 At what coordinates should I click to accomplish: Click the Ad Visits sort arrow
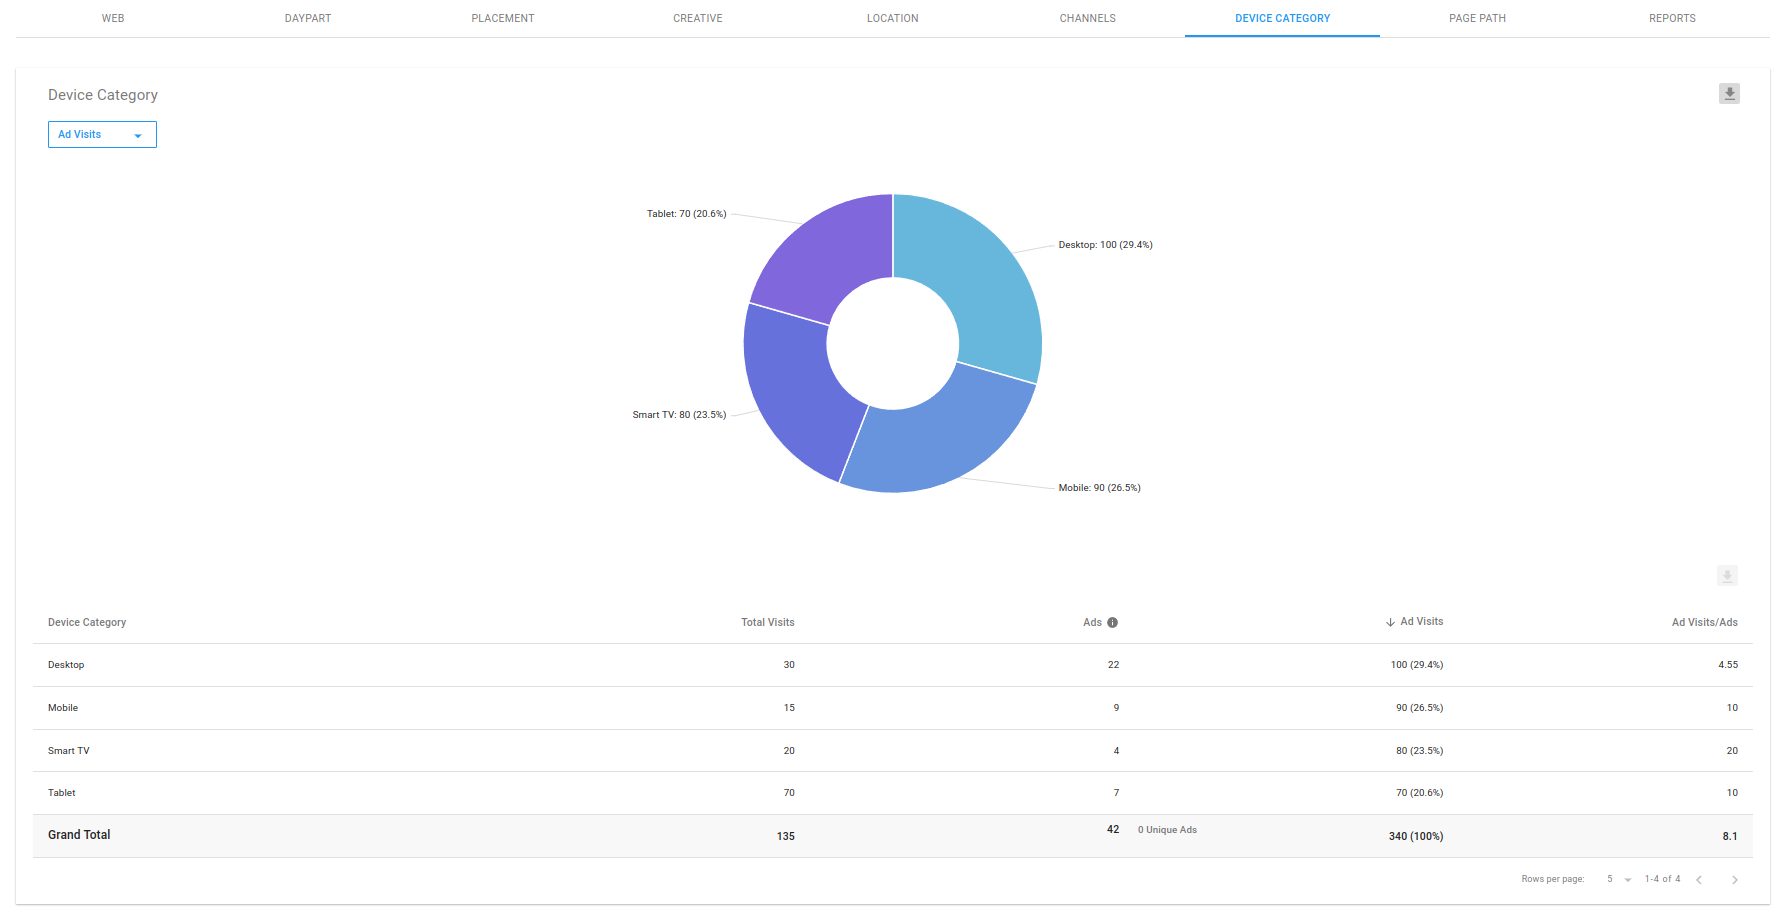(x=1390, y=623)
